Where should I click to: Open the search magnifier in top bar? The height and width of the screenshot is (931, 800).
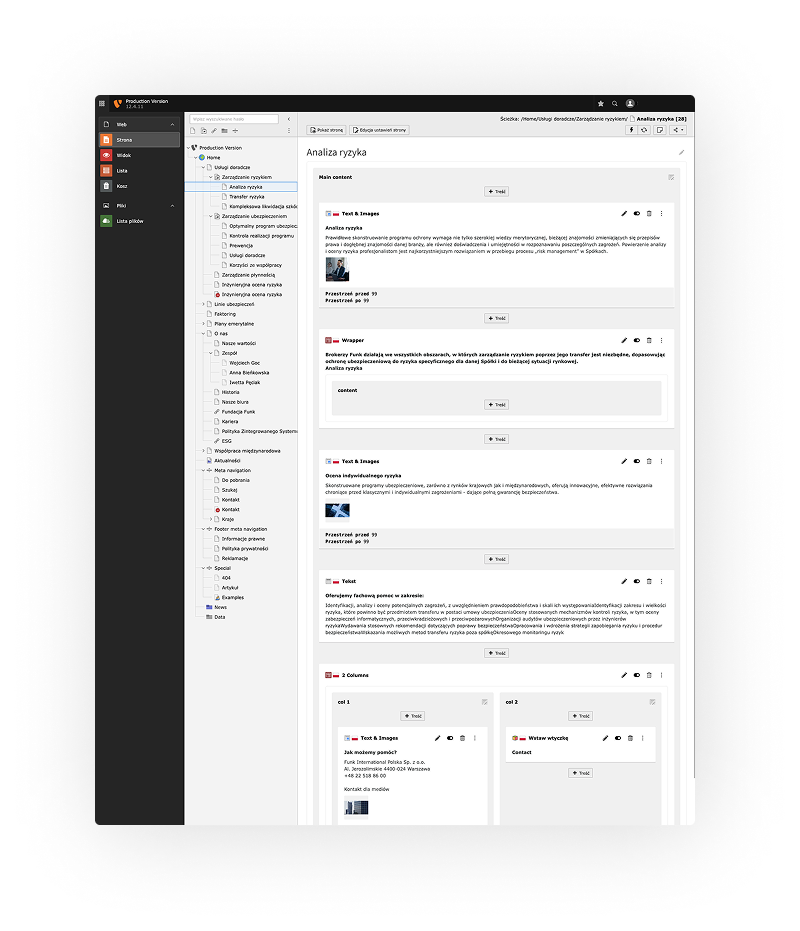pyautogui.click(x=615, y=103)
